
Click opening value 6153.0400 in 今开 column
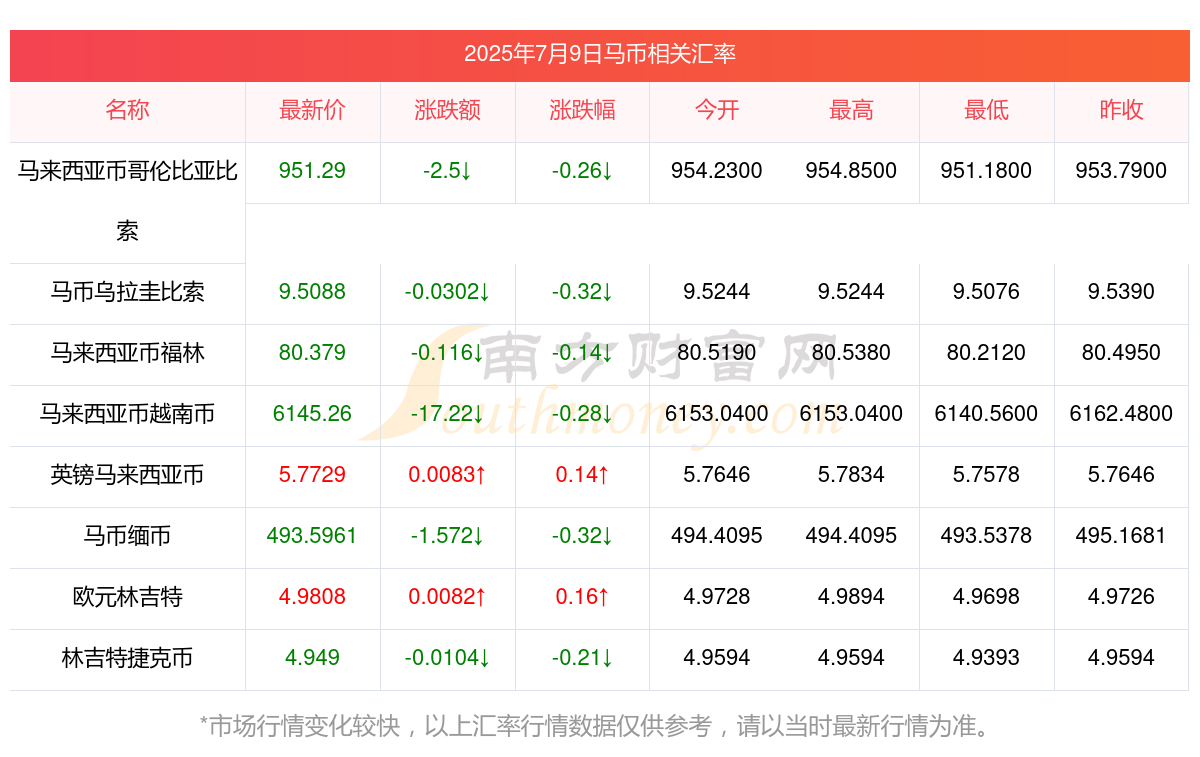pyautogui.click(x=717, y=414)
